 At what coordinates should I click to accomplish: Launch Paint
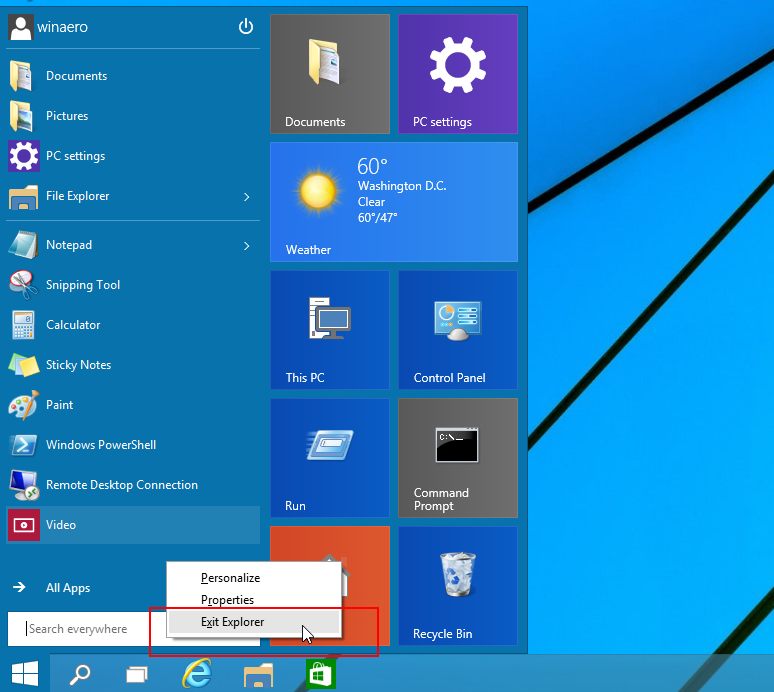(133, 405)
